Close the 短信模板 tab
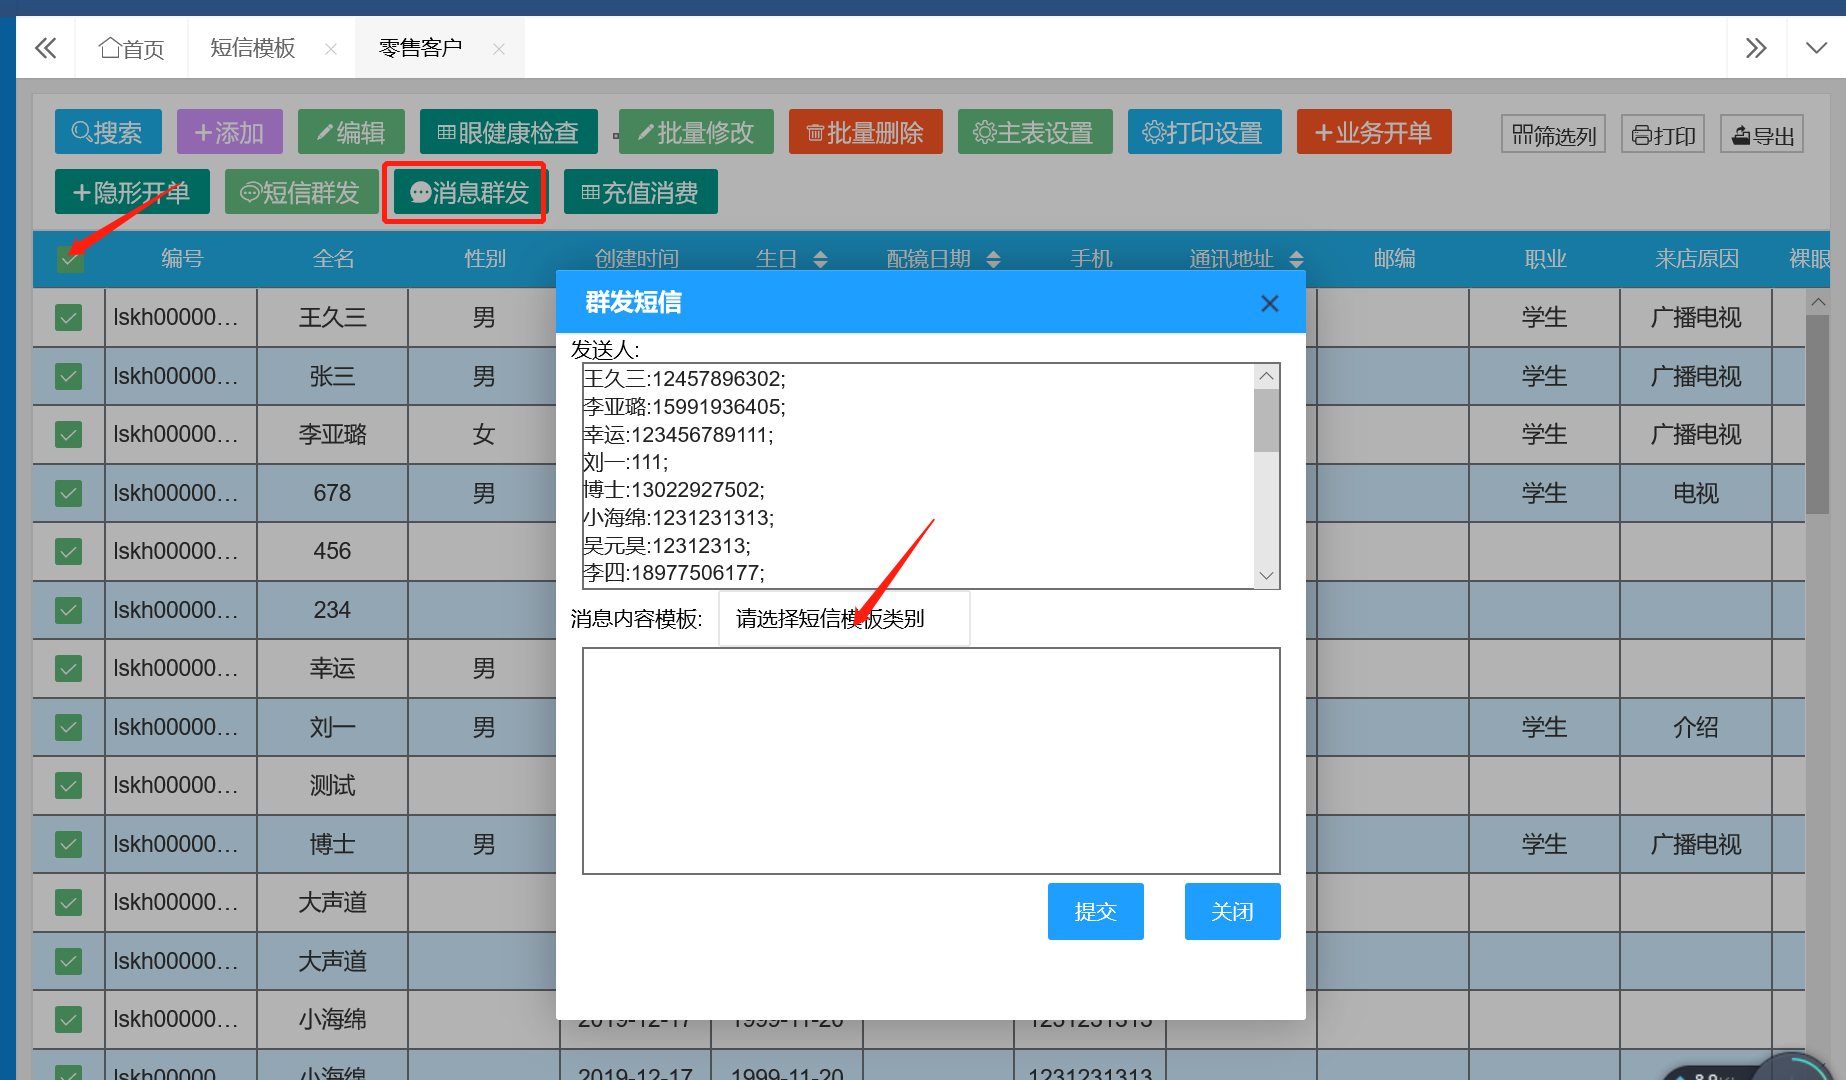 (331, 48)
